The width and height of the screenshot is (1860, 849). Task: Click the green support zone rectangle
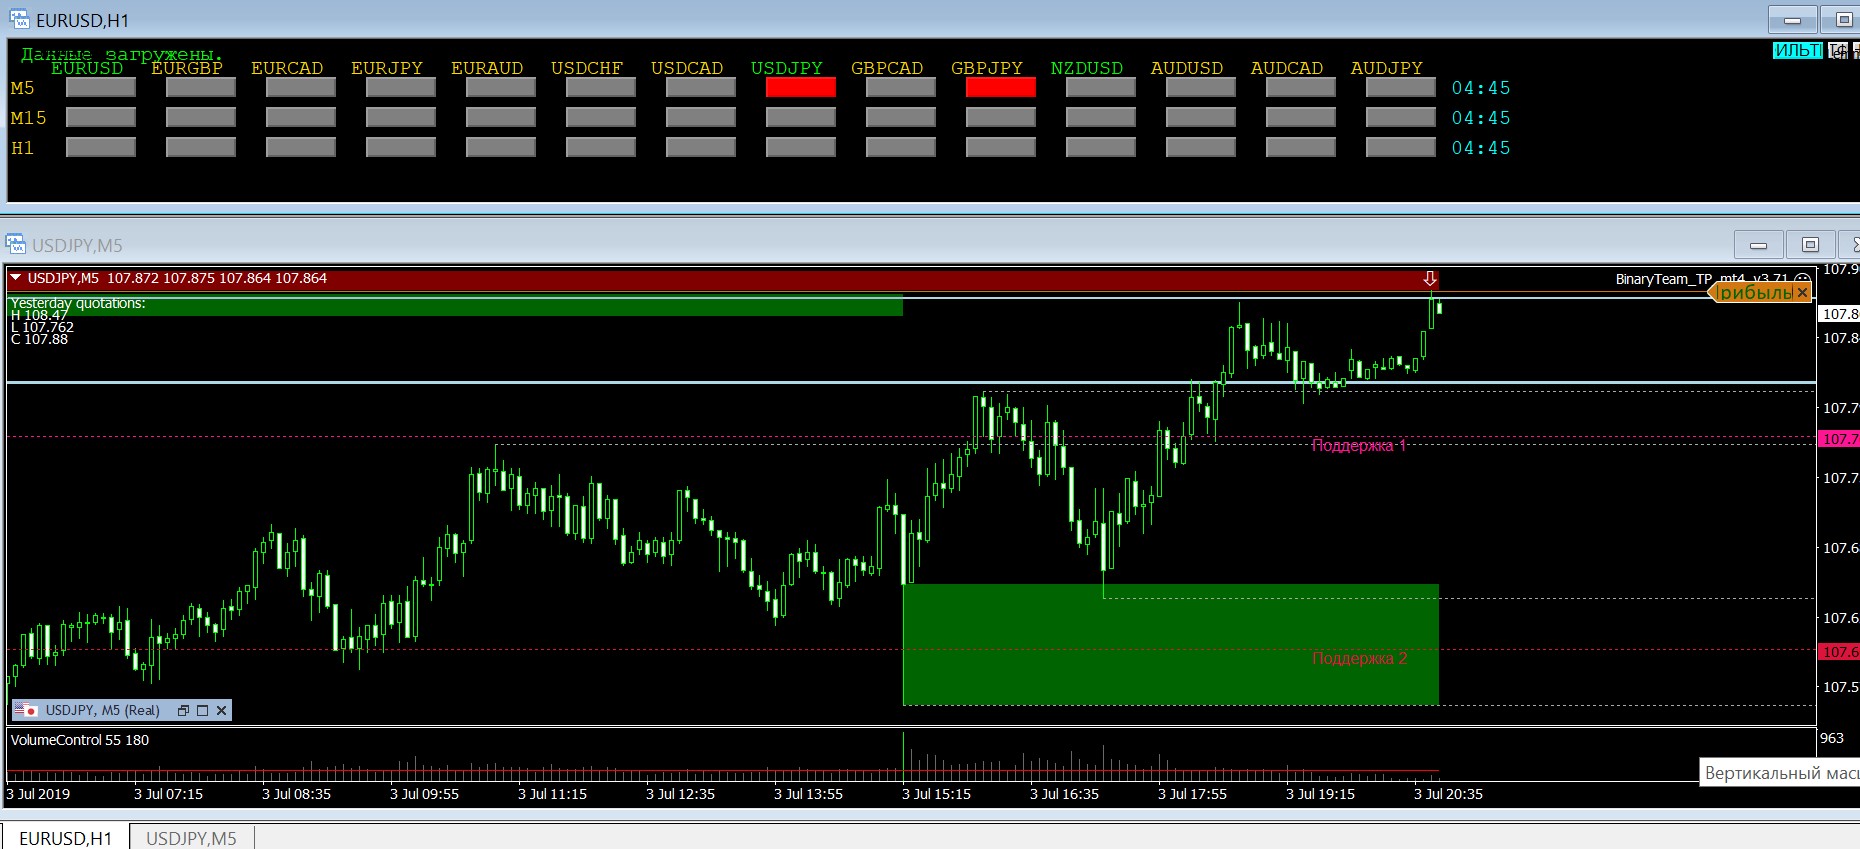click(x=1170, y=645)
